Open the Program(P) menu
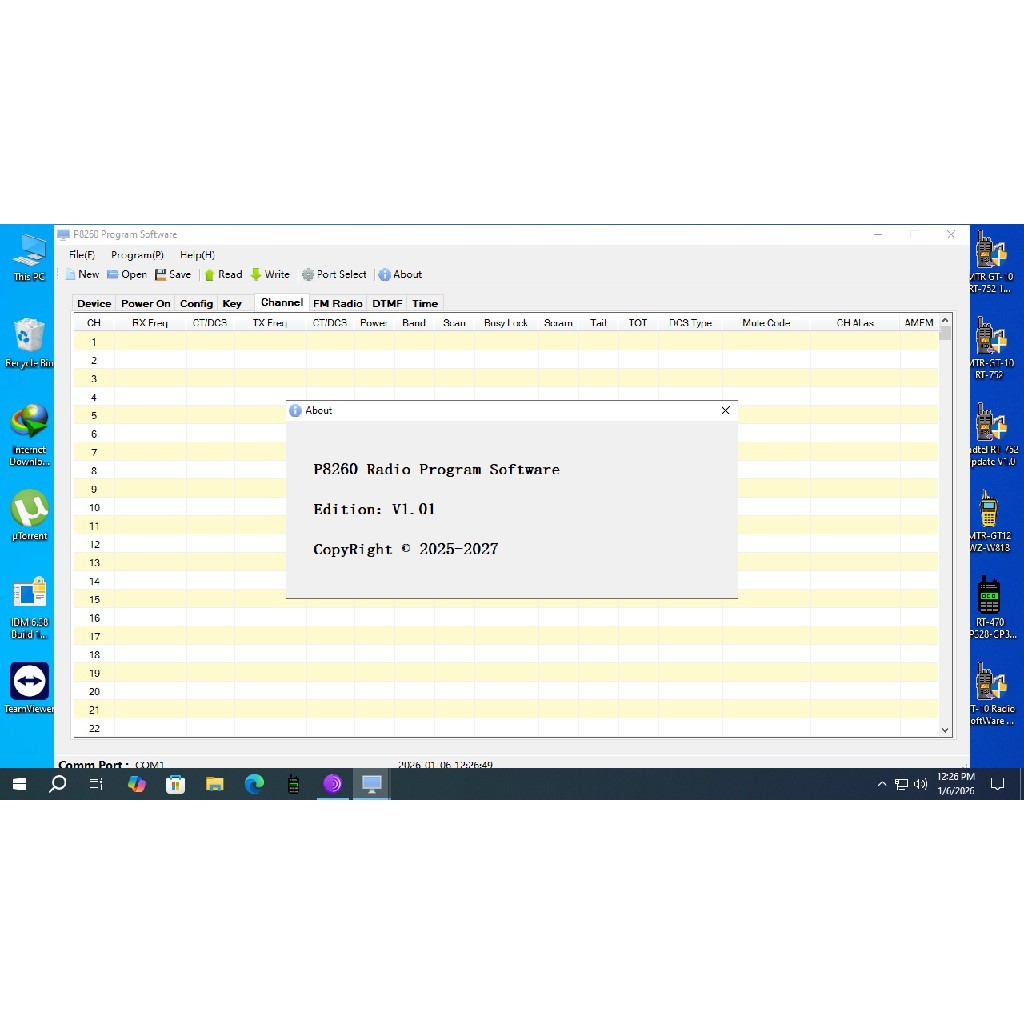The height and width of the screenshot is (1024, 1024). 136,255
